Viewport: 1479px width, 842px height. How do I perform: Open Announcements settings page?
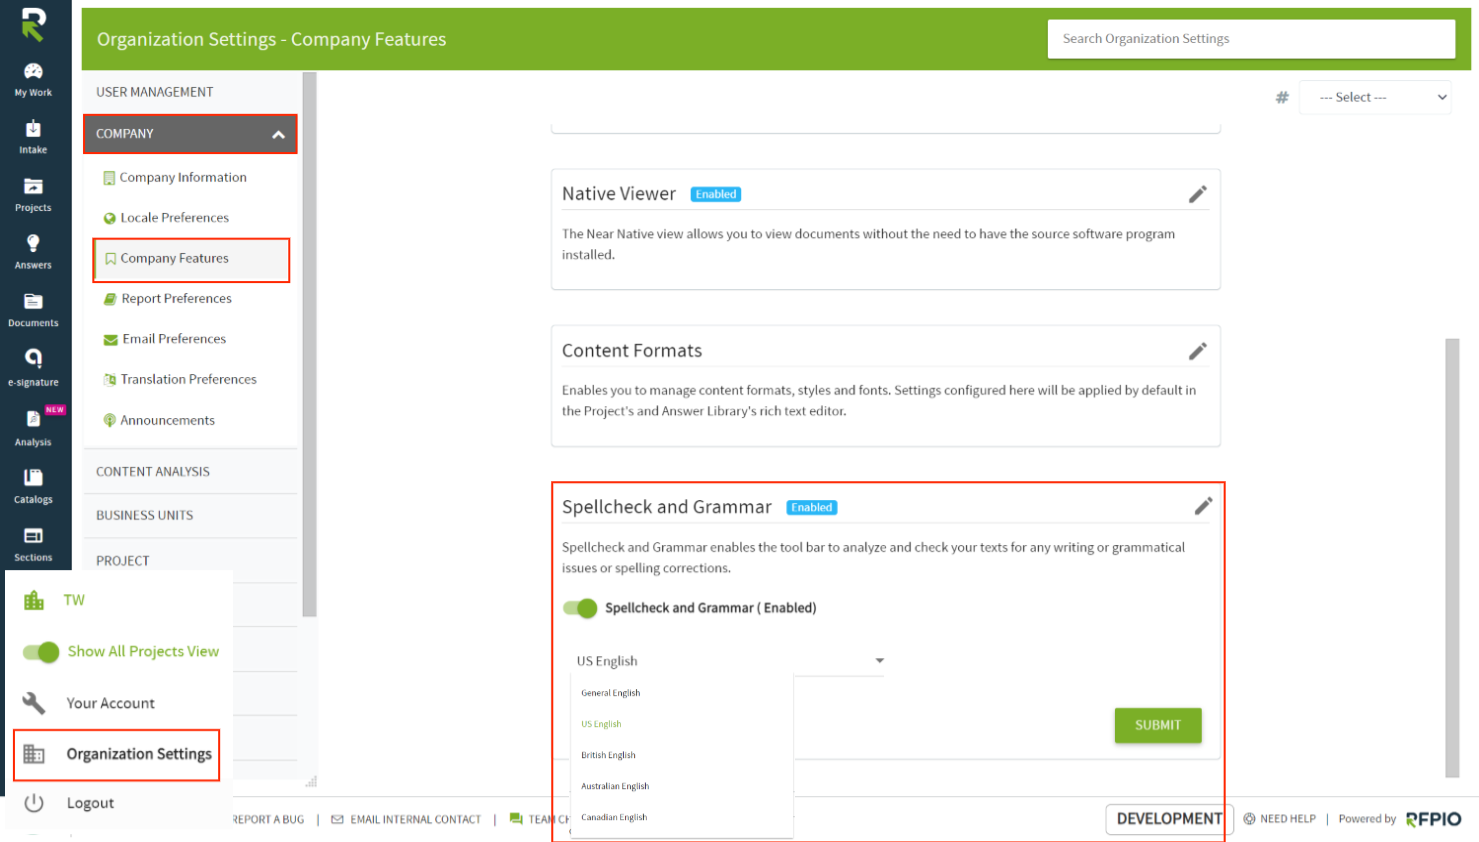168,421
